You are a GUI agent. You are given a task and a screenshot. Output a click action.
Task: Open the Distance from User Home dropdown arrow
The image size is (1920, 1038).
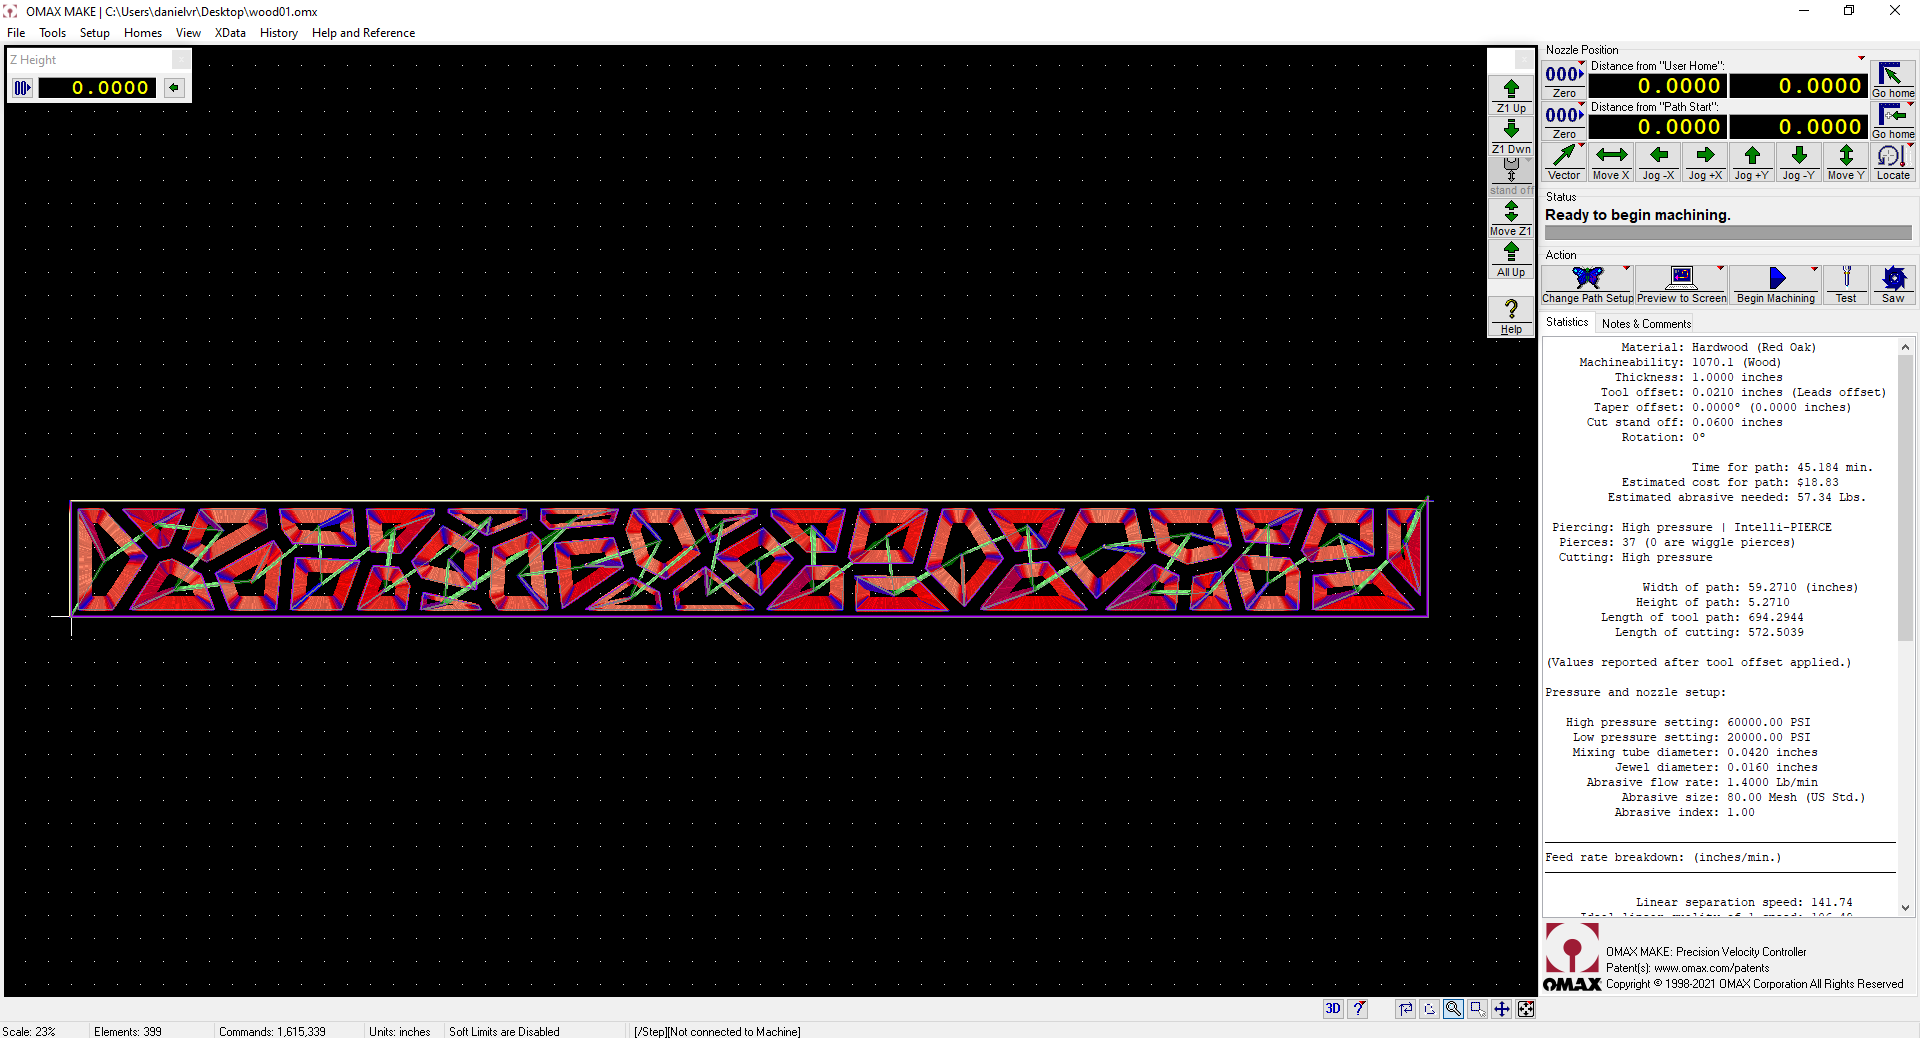(x=1861, y=58)
